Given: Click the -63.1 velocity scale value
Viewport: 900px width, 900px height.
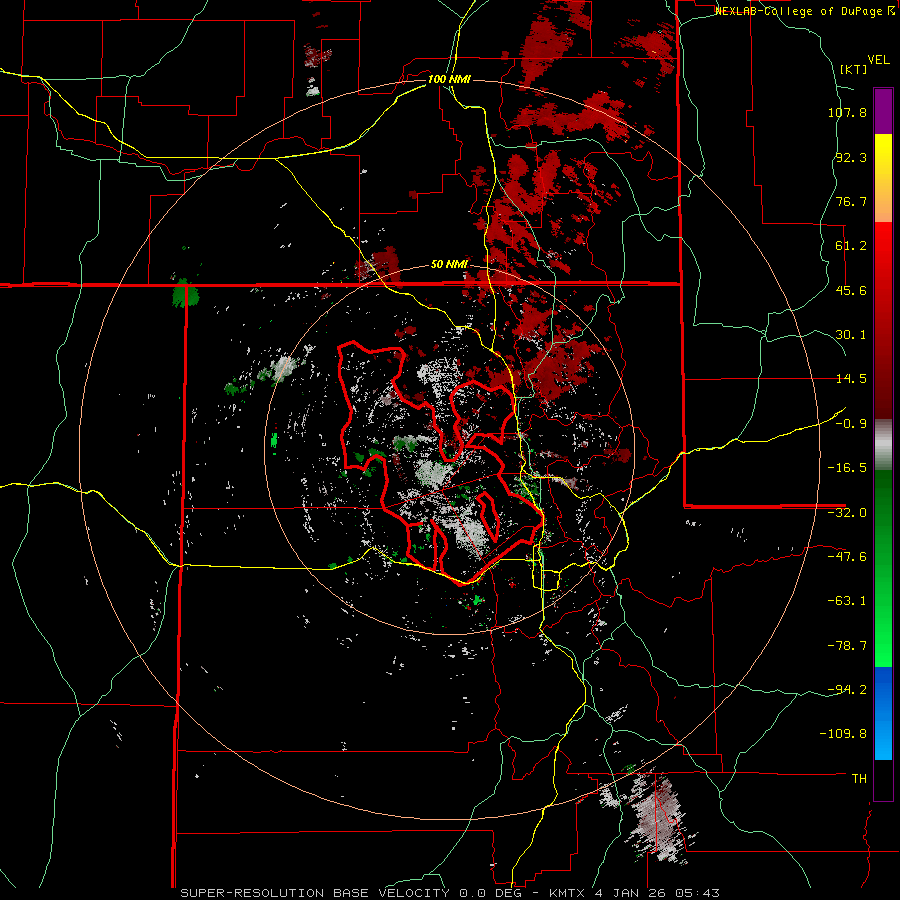Looking at the screenshot, I should 847,601.
